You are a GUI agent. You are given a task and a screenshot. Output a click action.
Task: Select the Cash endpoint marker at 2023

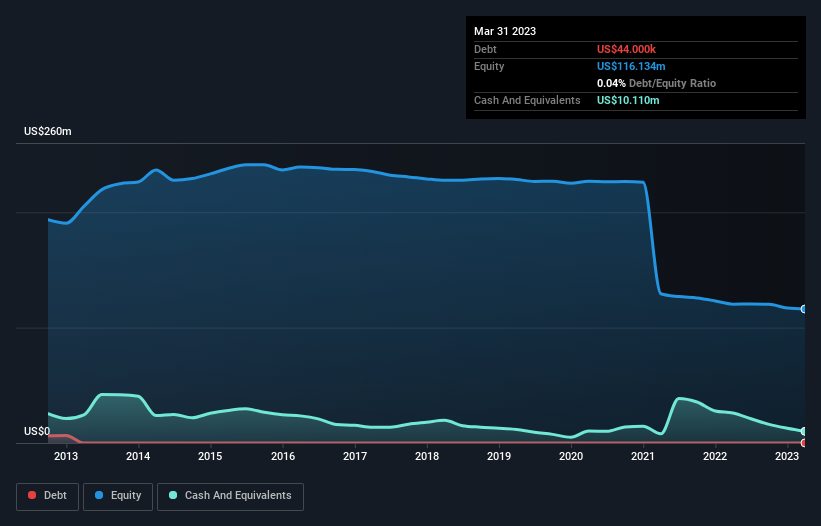tap(804, 431)
